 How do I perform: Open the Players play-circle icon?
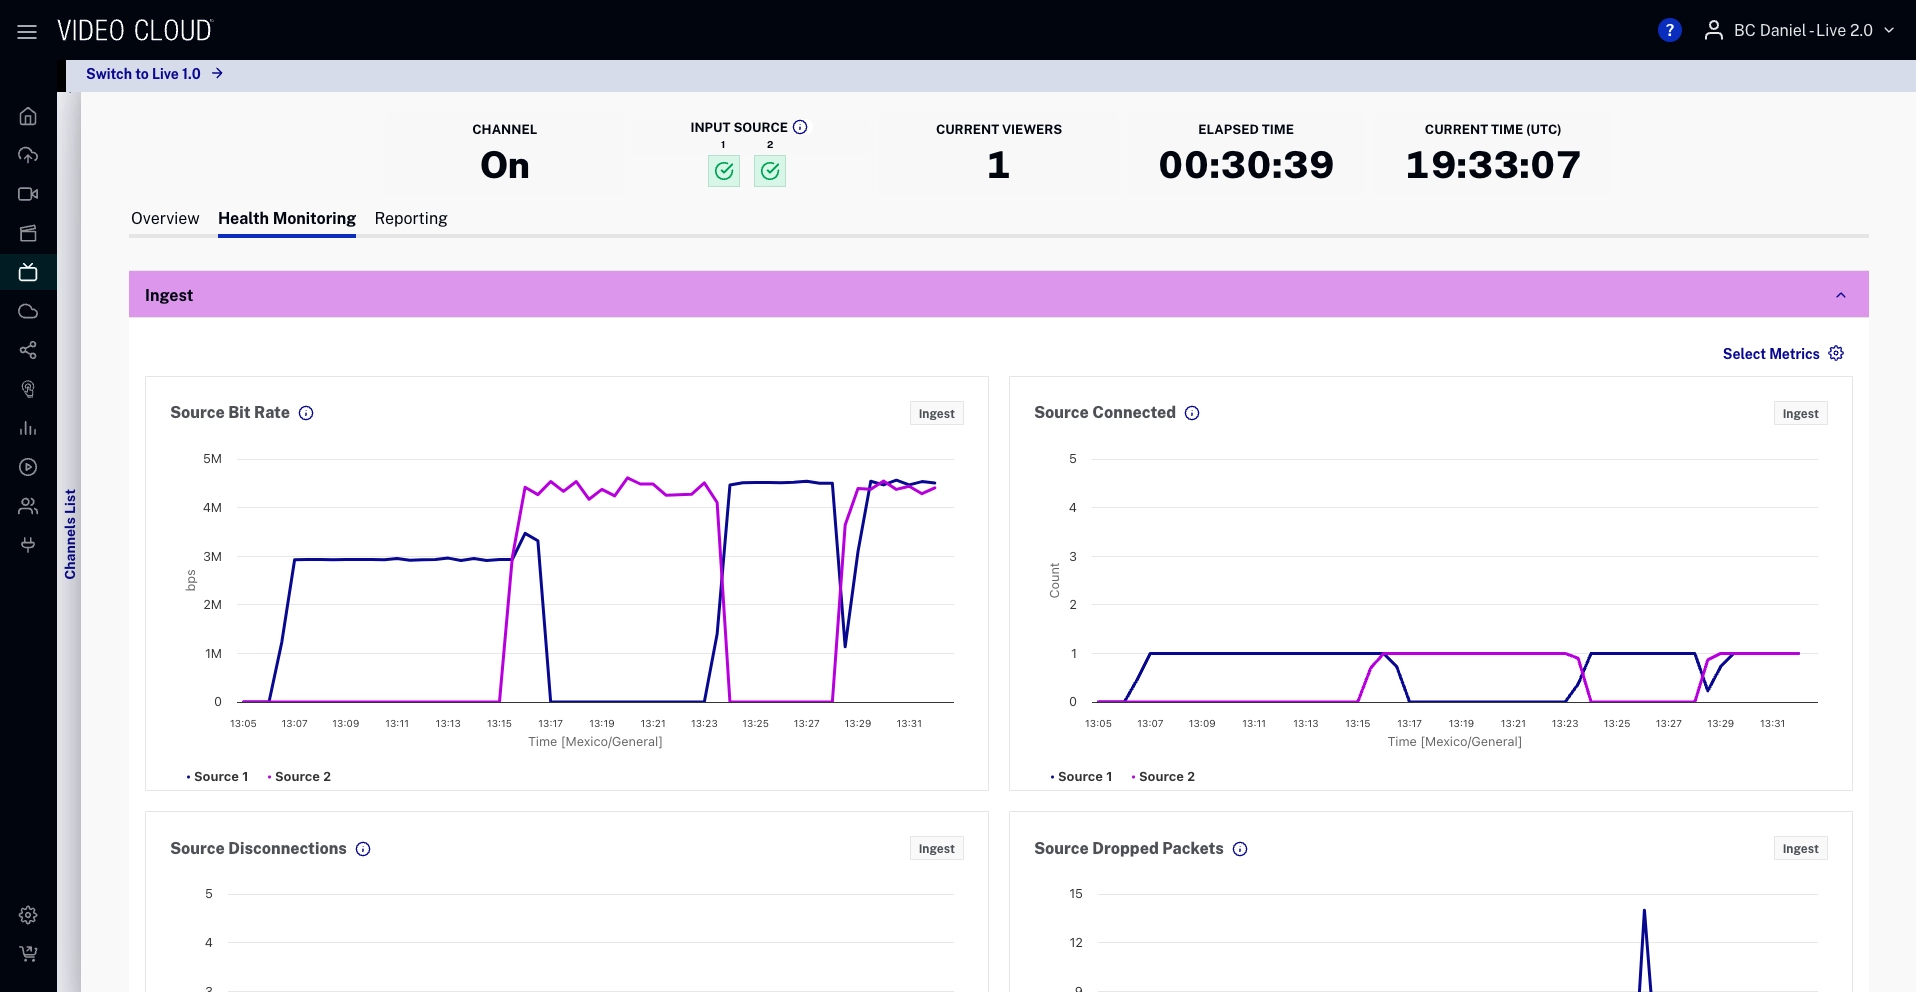[28, 467]
